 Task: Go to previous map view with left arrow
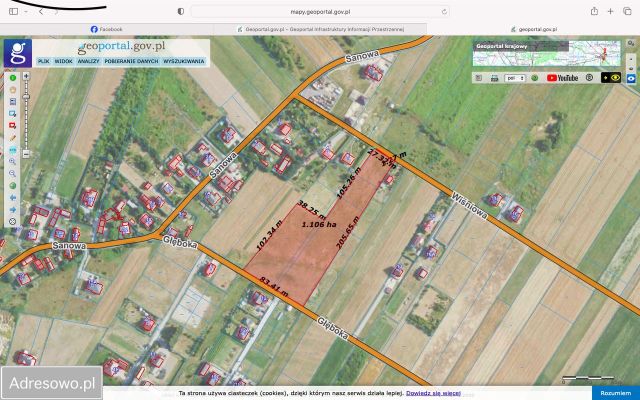13,198
